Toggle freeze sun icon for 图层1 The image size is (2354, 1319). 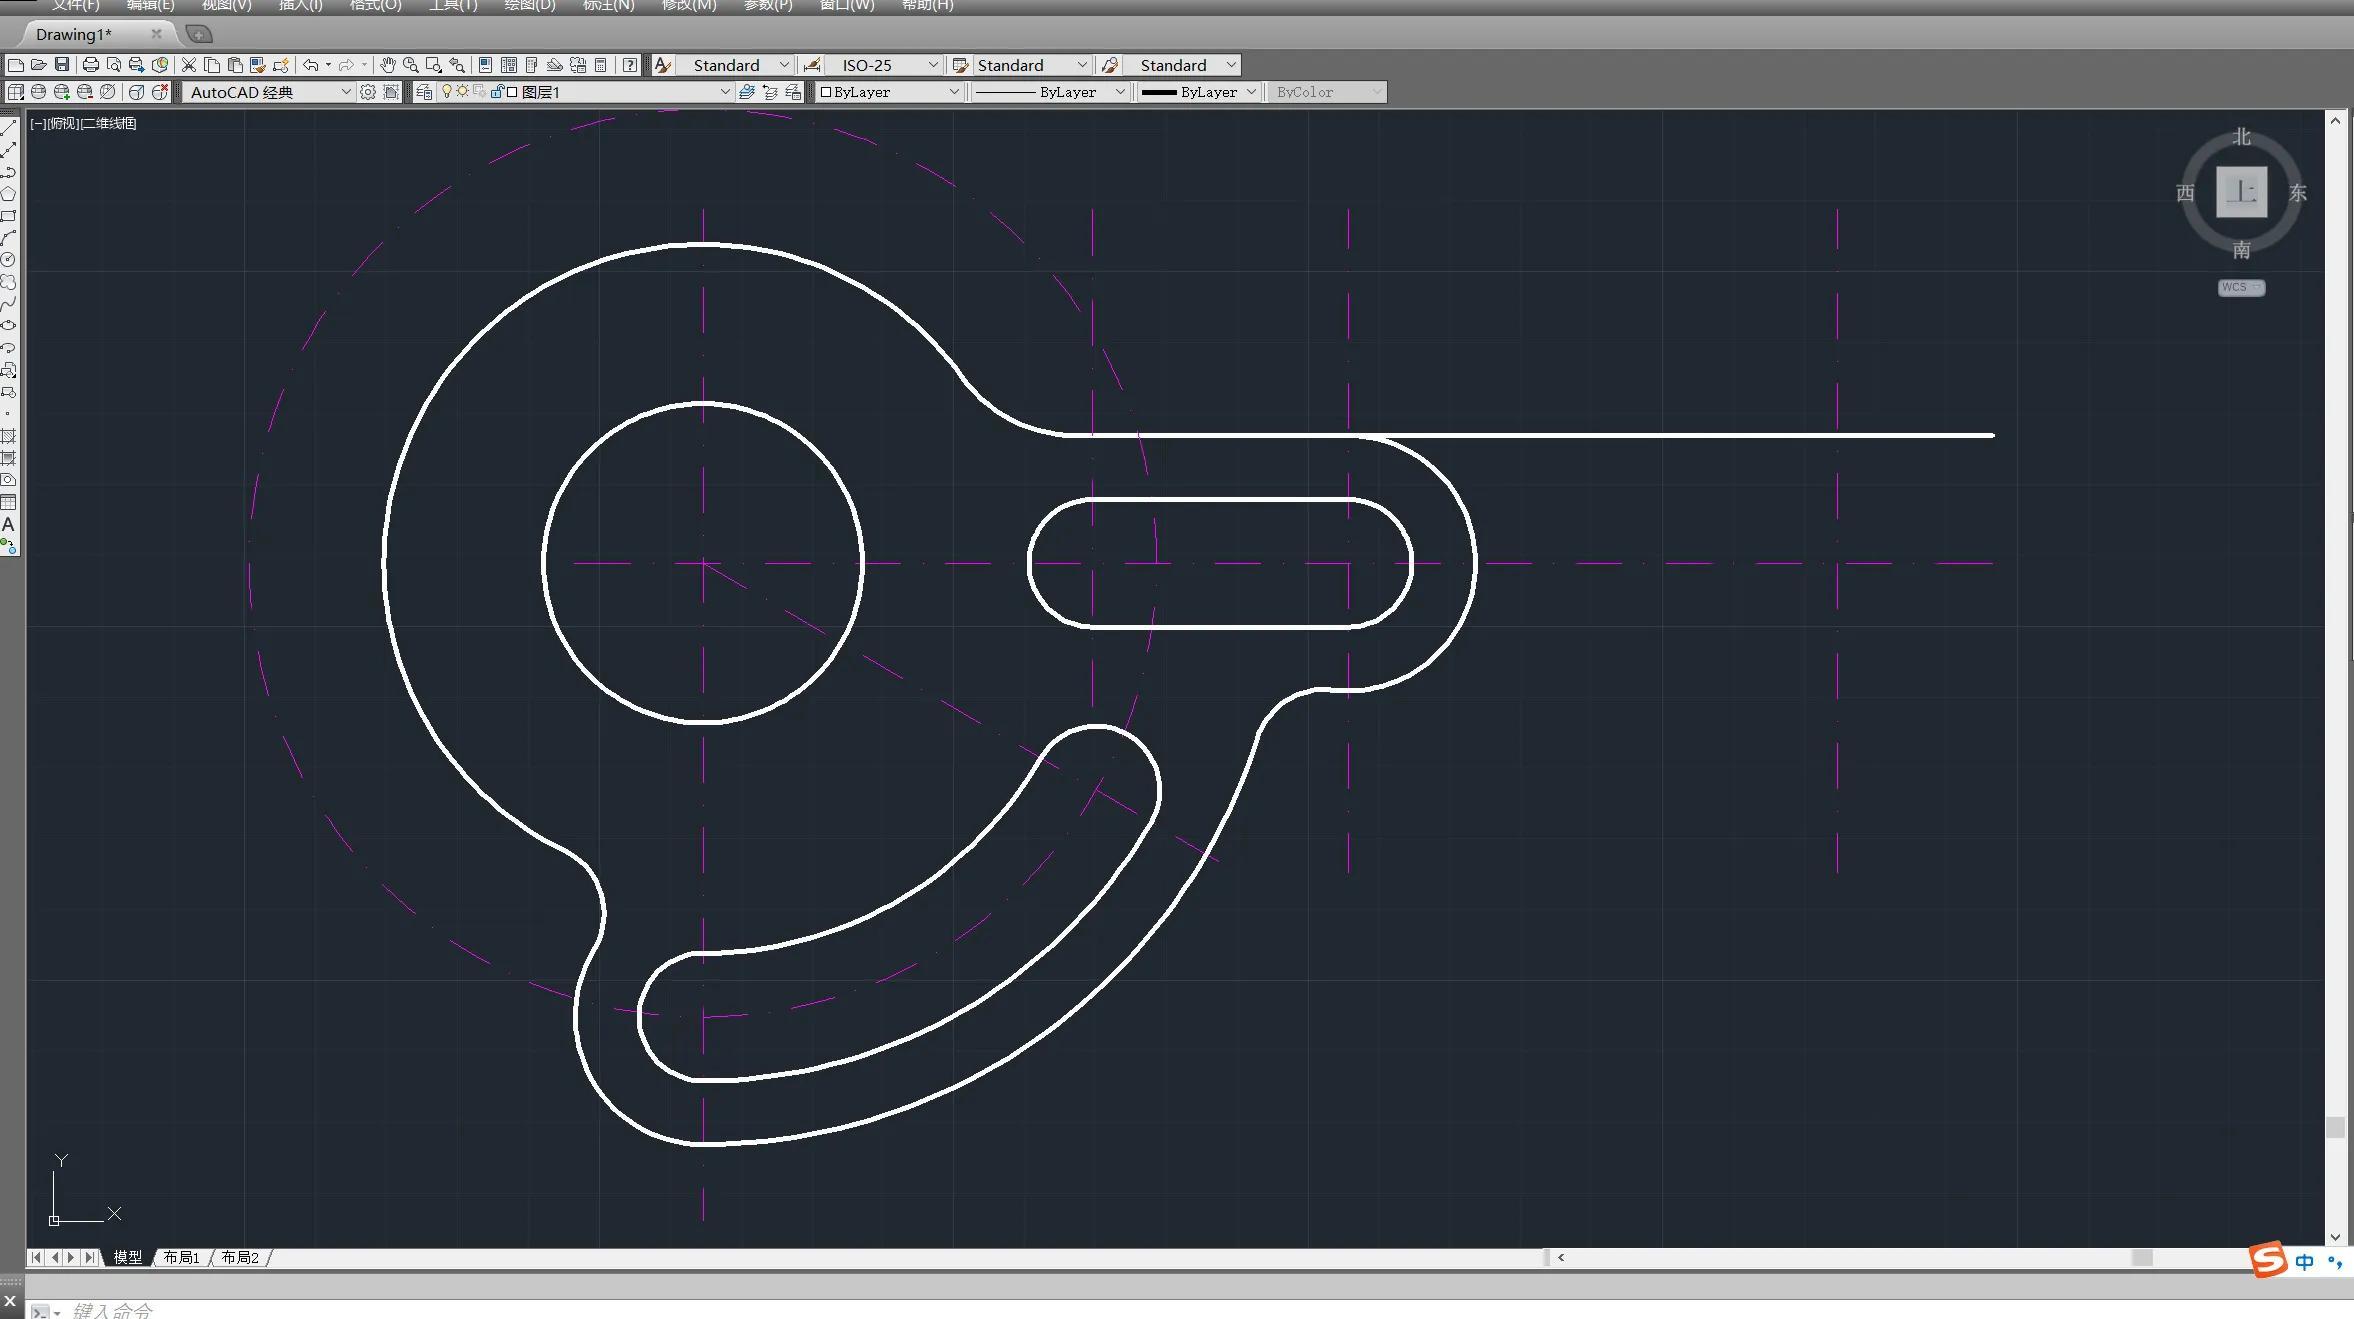point(462,92)
